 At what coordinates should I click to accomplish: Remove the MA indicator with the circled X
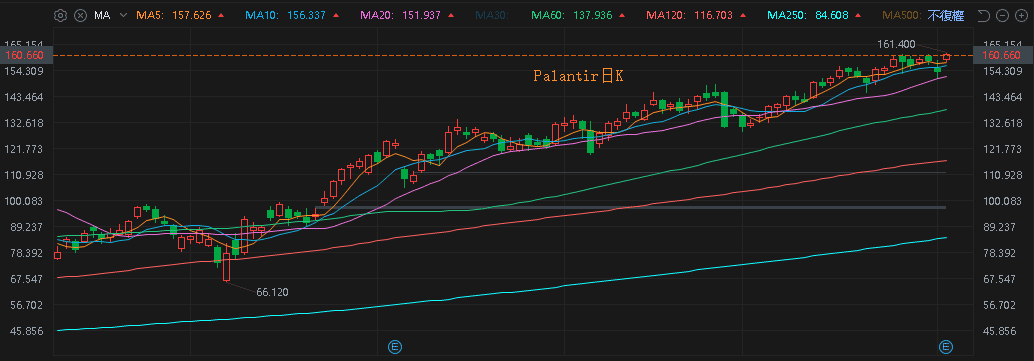click(80, 15)
